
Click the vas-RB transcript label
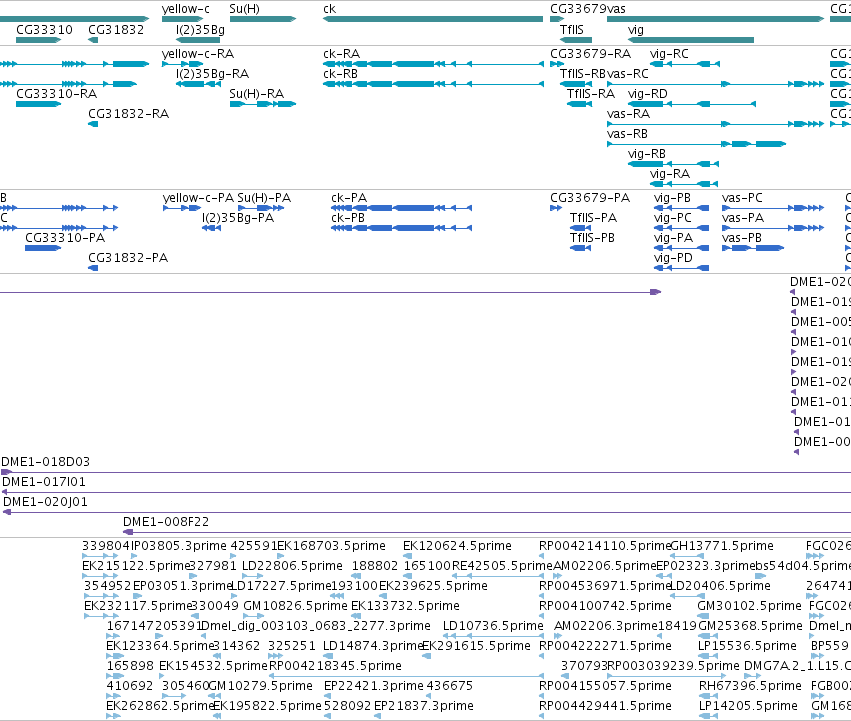point(627,134)
